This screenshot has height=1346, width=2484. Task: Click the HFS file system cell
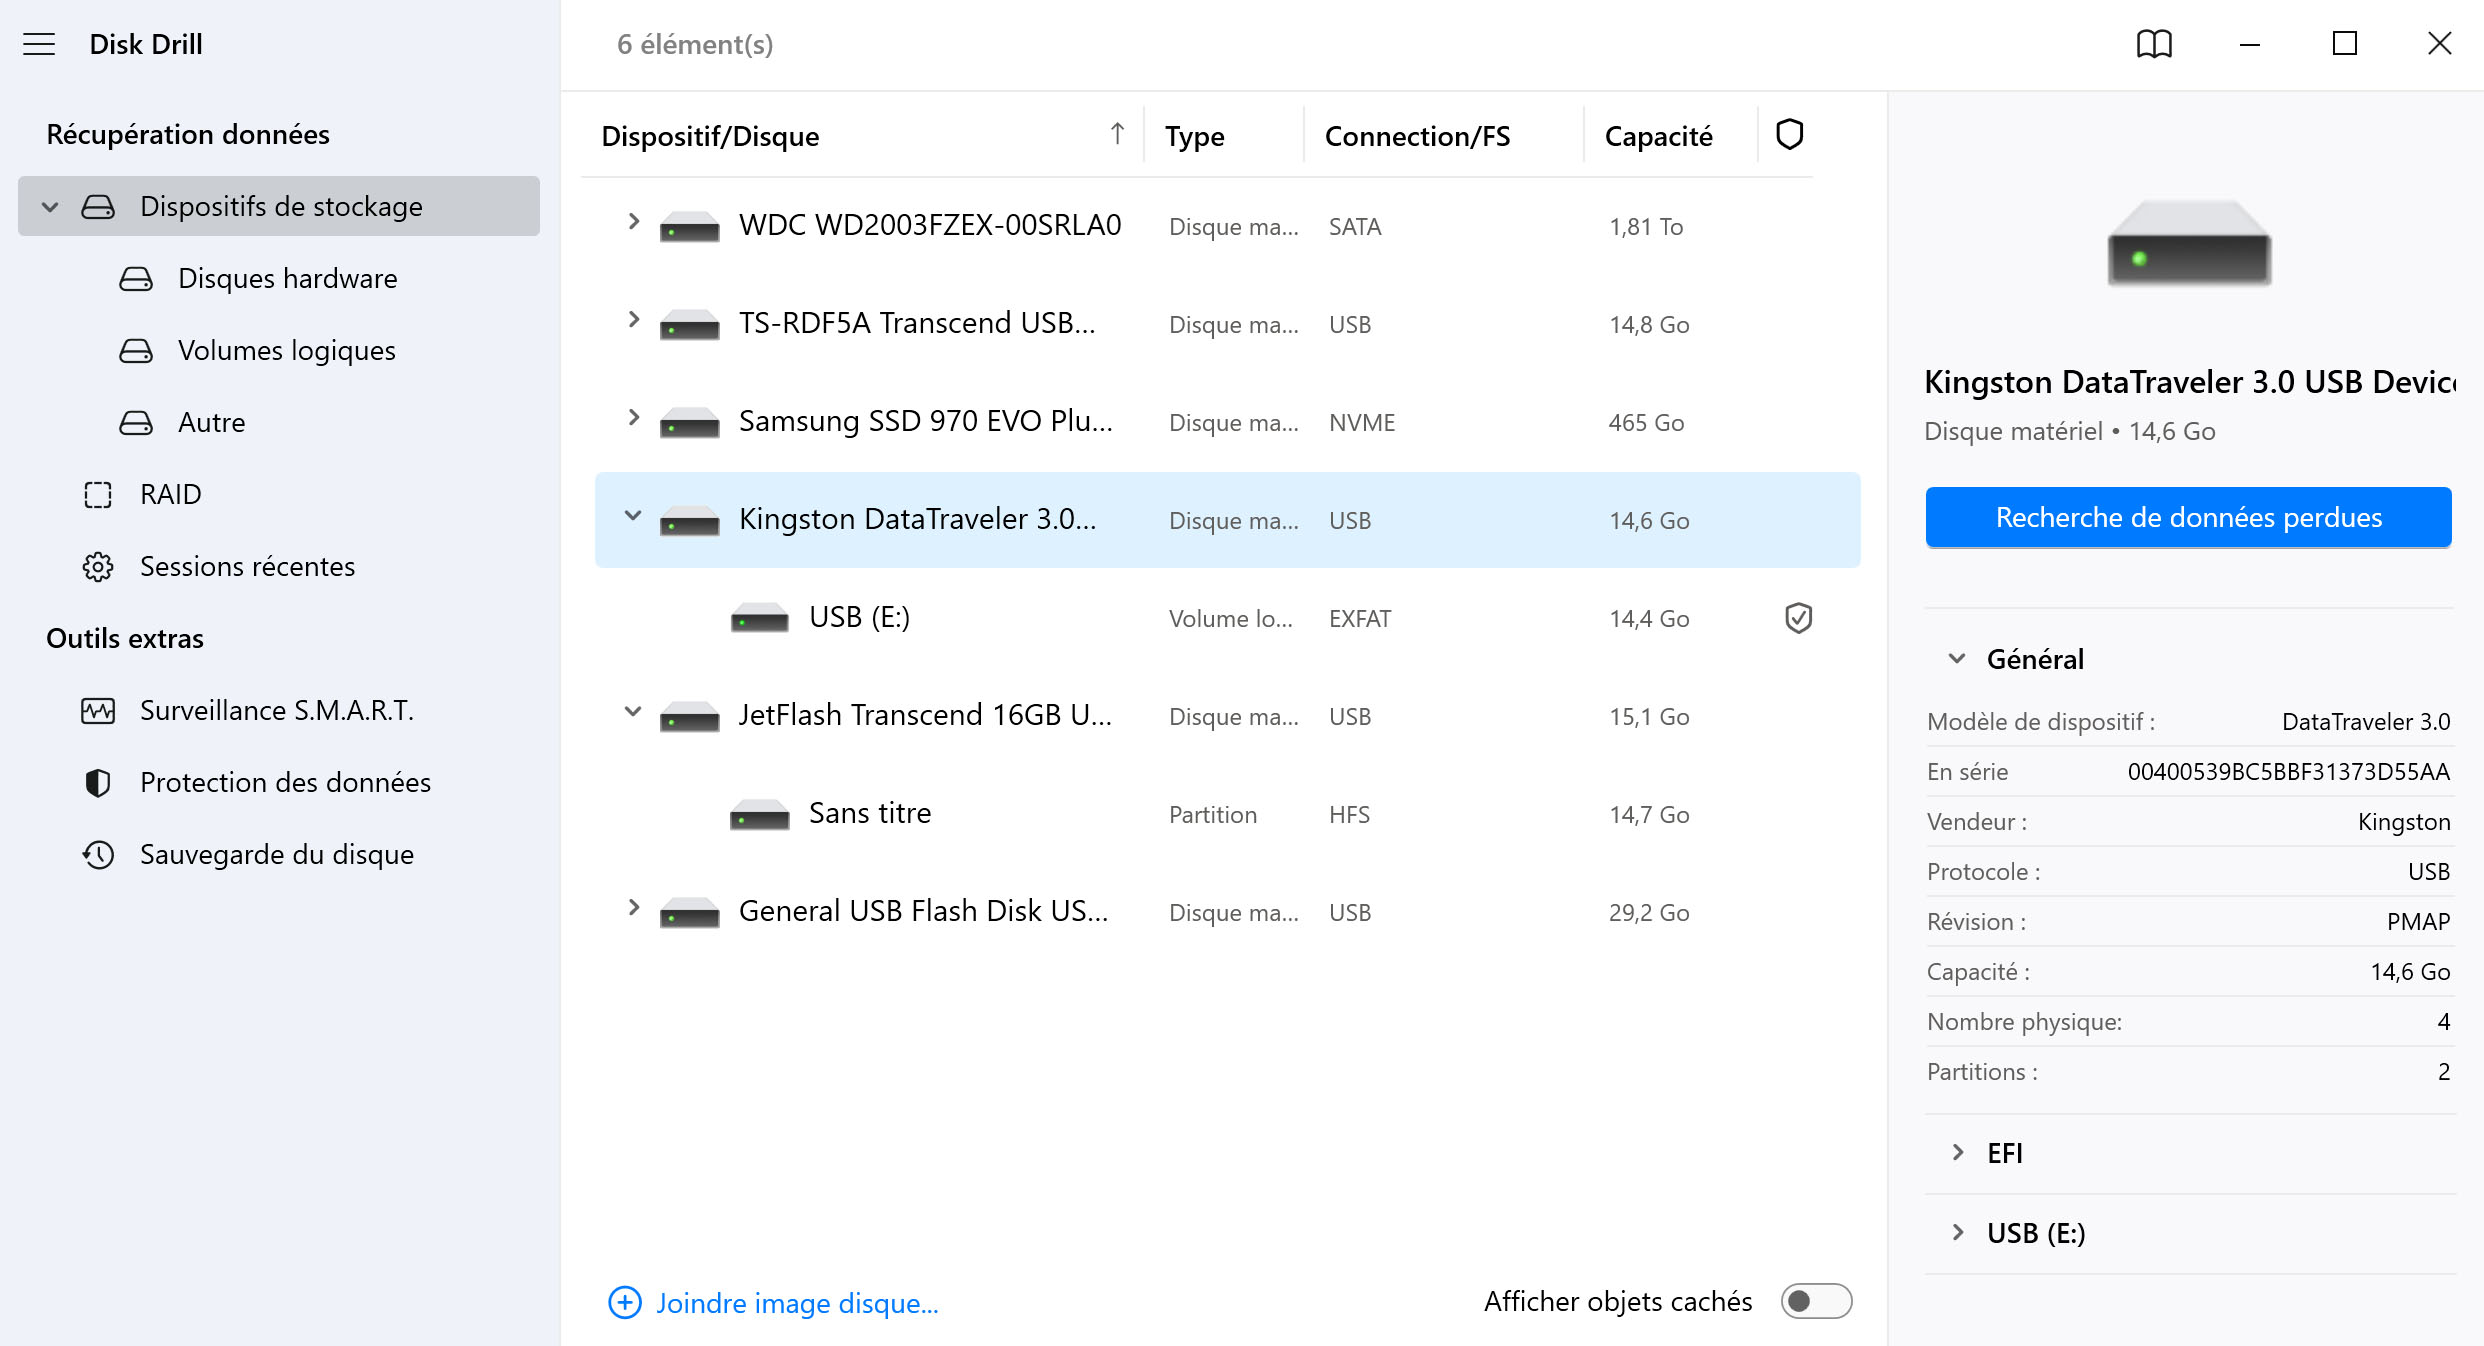pyautogui.click(x=1349, y=815)
